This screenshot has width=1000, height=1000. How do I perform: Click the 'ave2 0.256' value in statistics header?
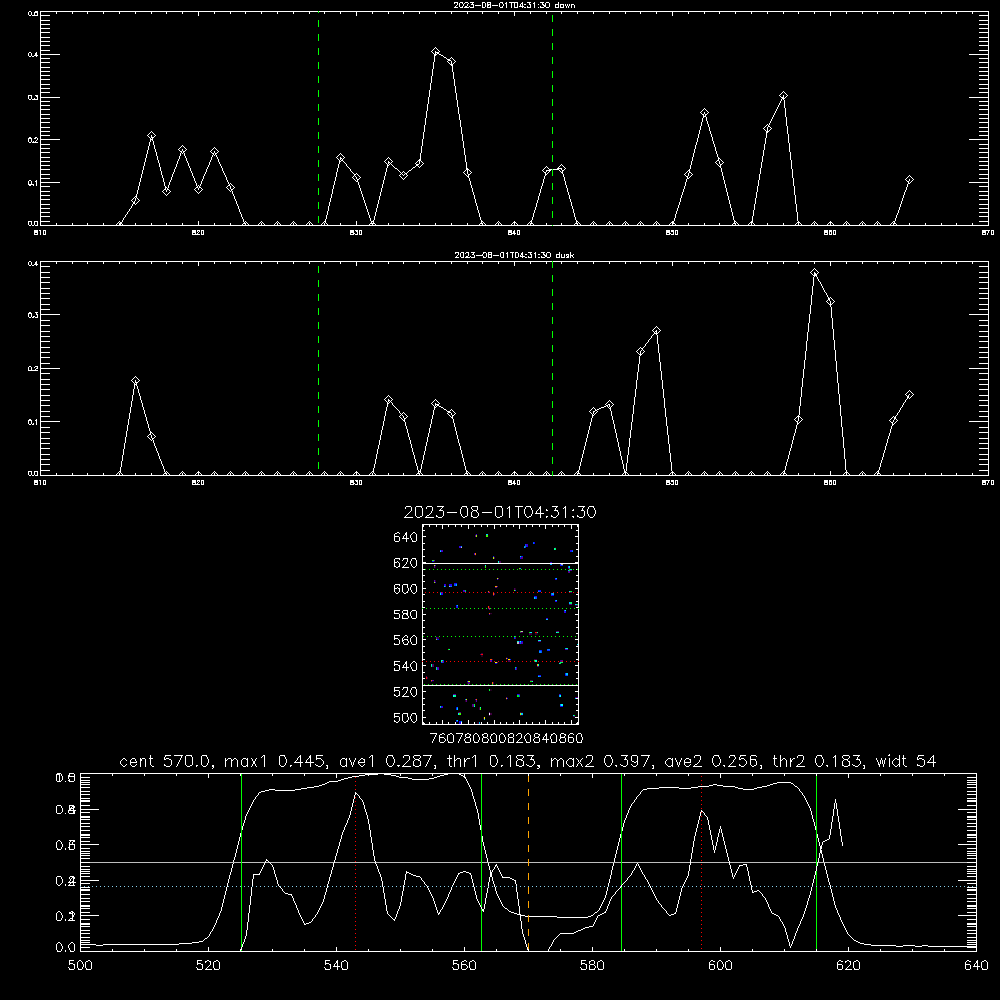[x=712, y=761]
